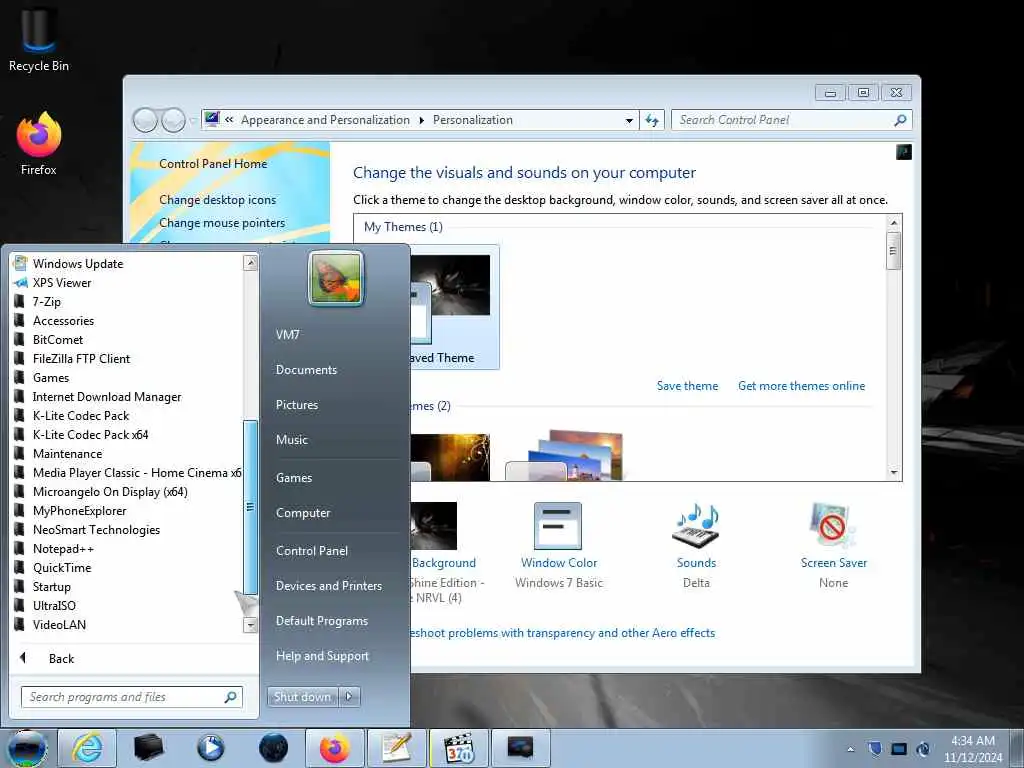Screen dimensions: 1024x768
Task: Open Control Panel from Start menu
Action: coord(312,551)
